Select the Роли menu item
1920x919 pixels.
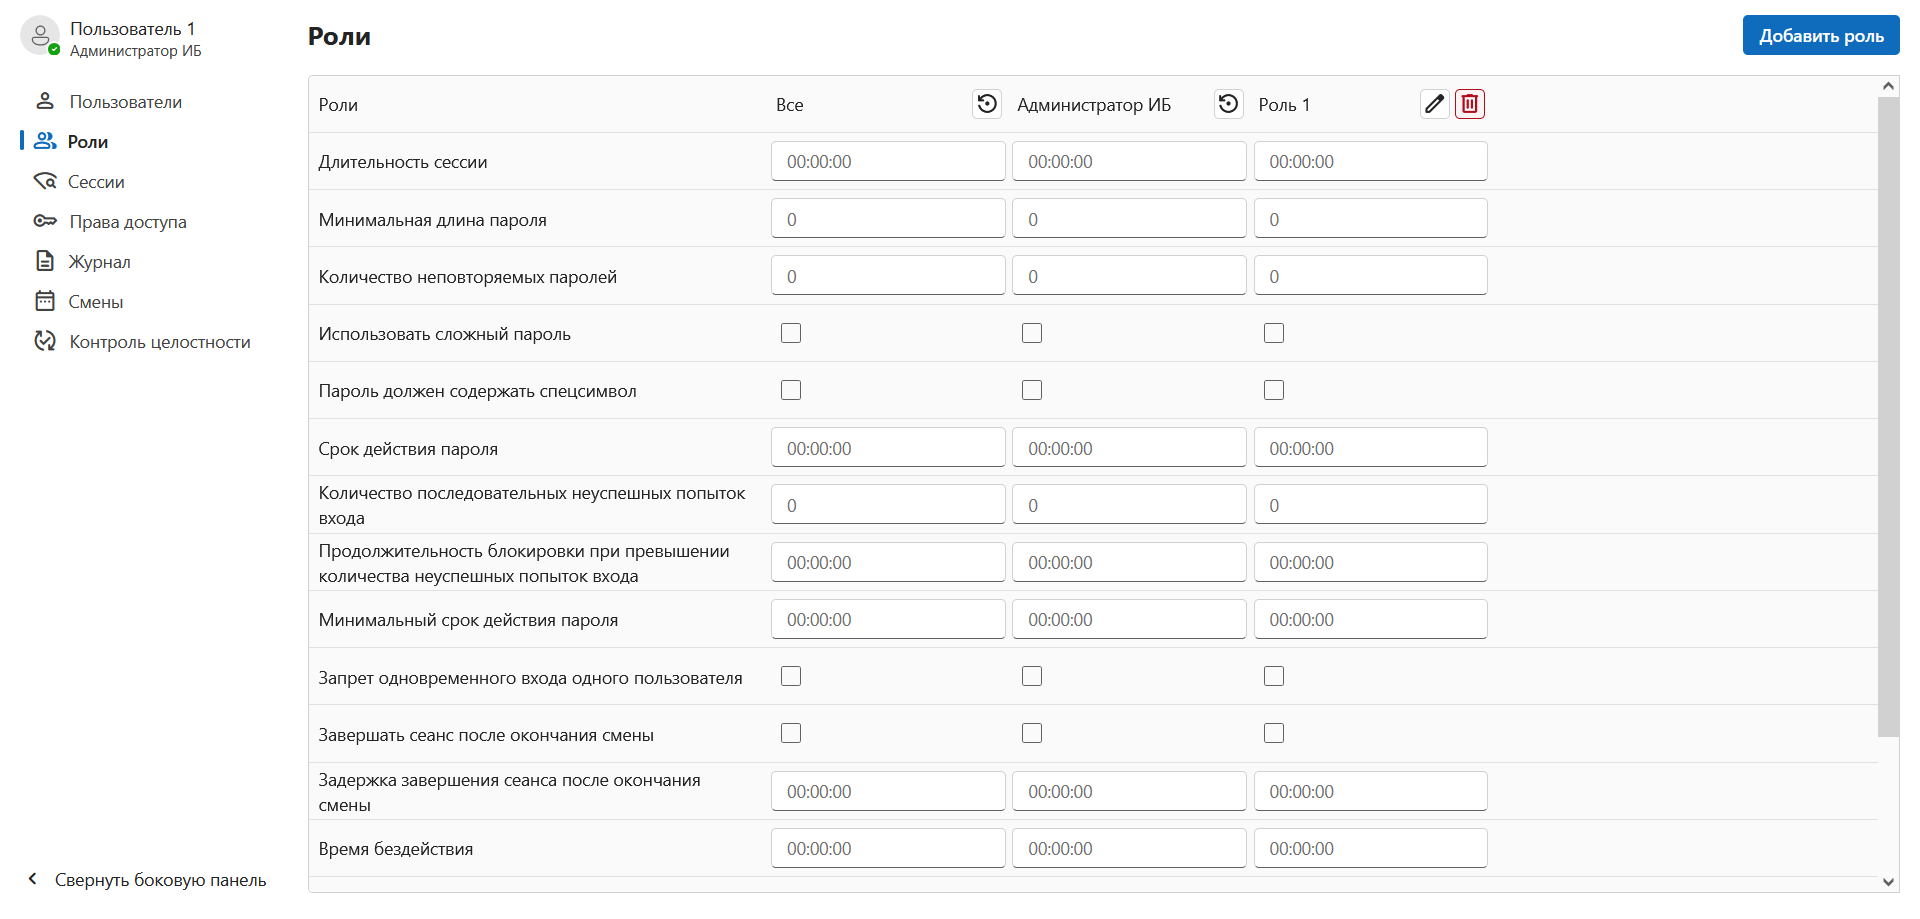(88, 142)
